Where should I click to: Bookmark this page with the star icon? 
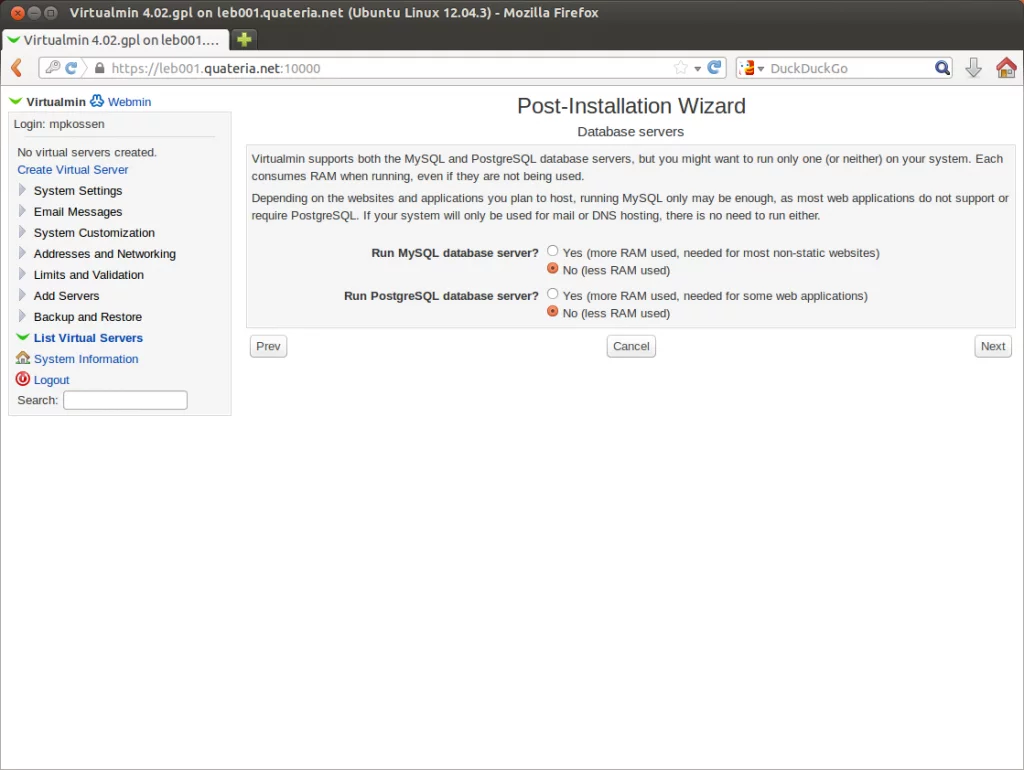click(680, 67)
